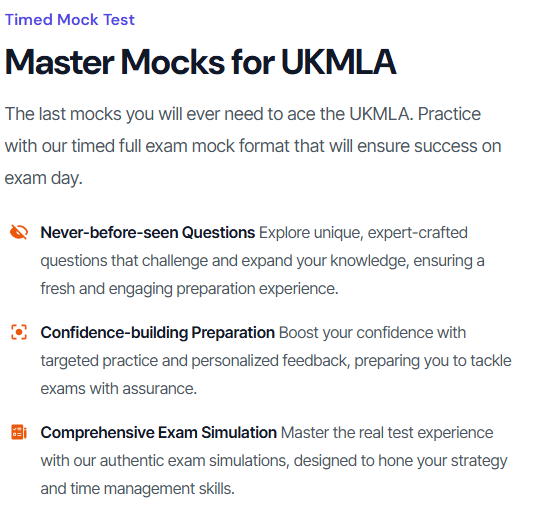This screenshot has height=513, width=535.
Task: Click the crossed-out eye icon
Action: point(19,232)
